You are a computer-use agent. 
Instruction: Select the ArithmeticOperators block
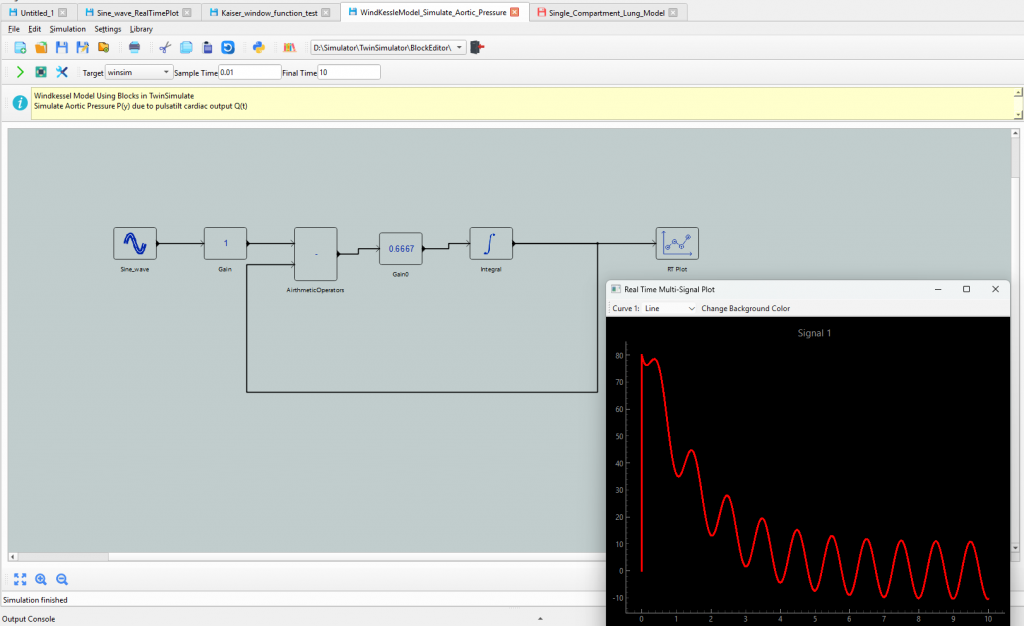pos(315,254)
